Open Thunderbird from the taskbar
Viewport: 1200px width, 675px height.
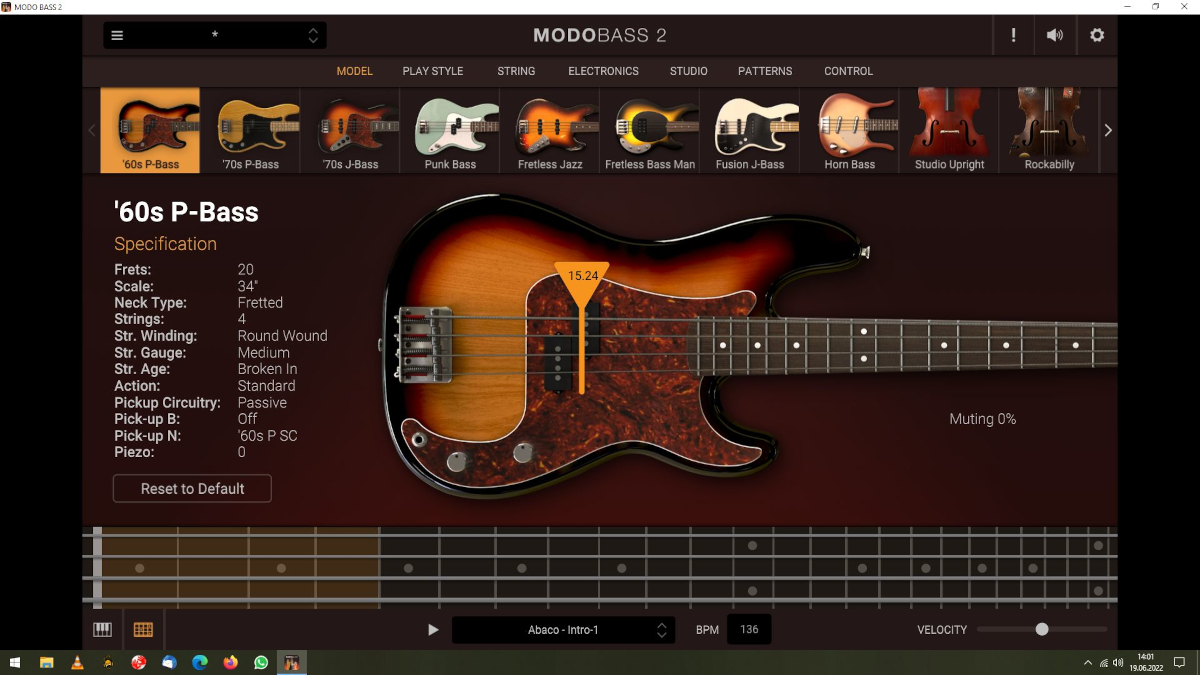tap(169, 662)
